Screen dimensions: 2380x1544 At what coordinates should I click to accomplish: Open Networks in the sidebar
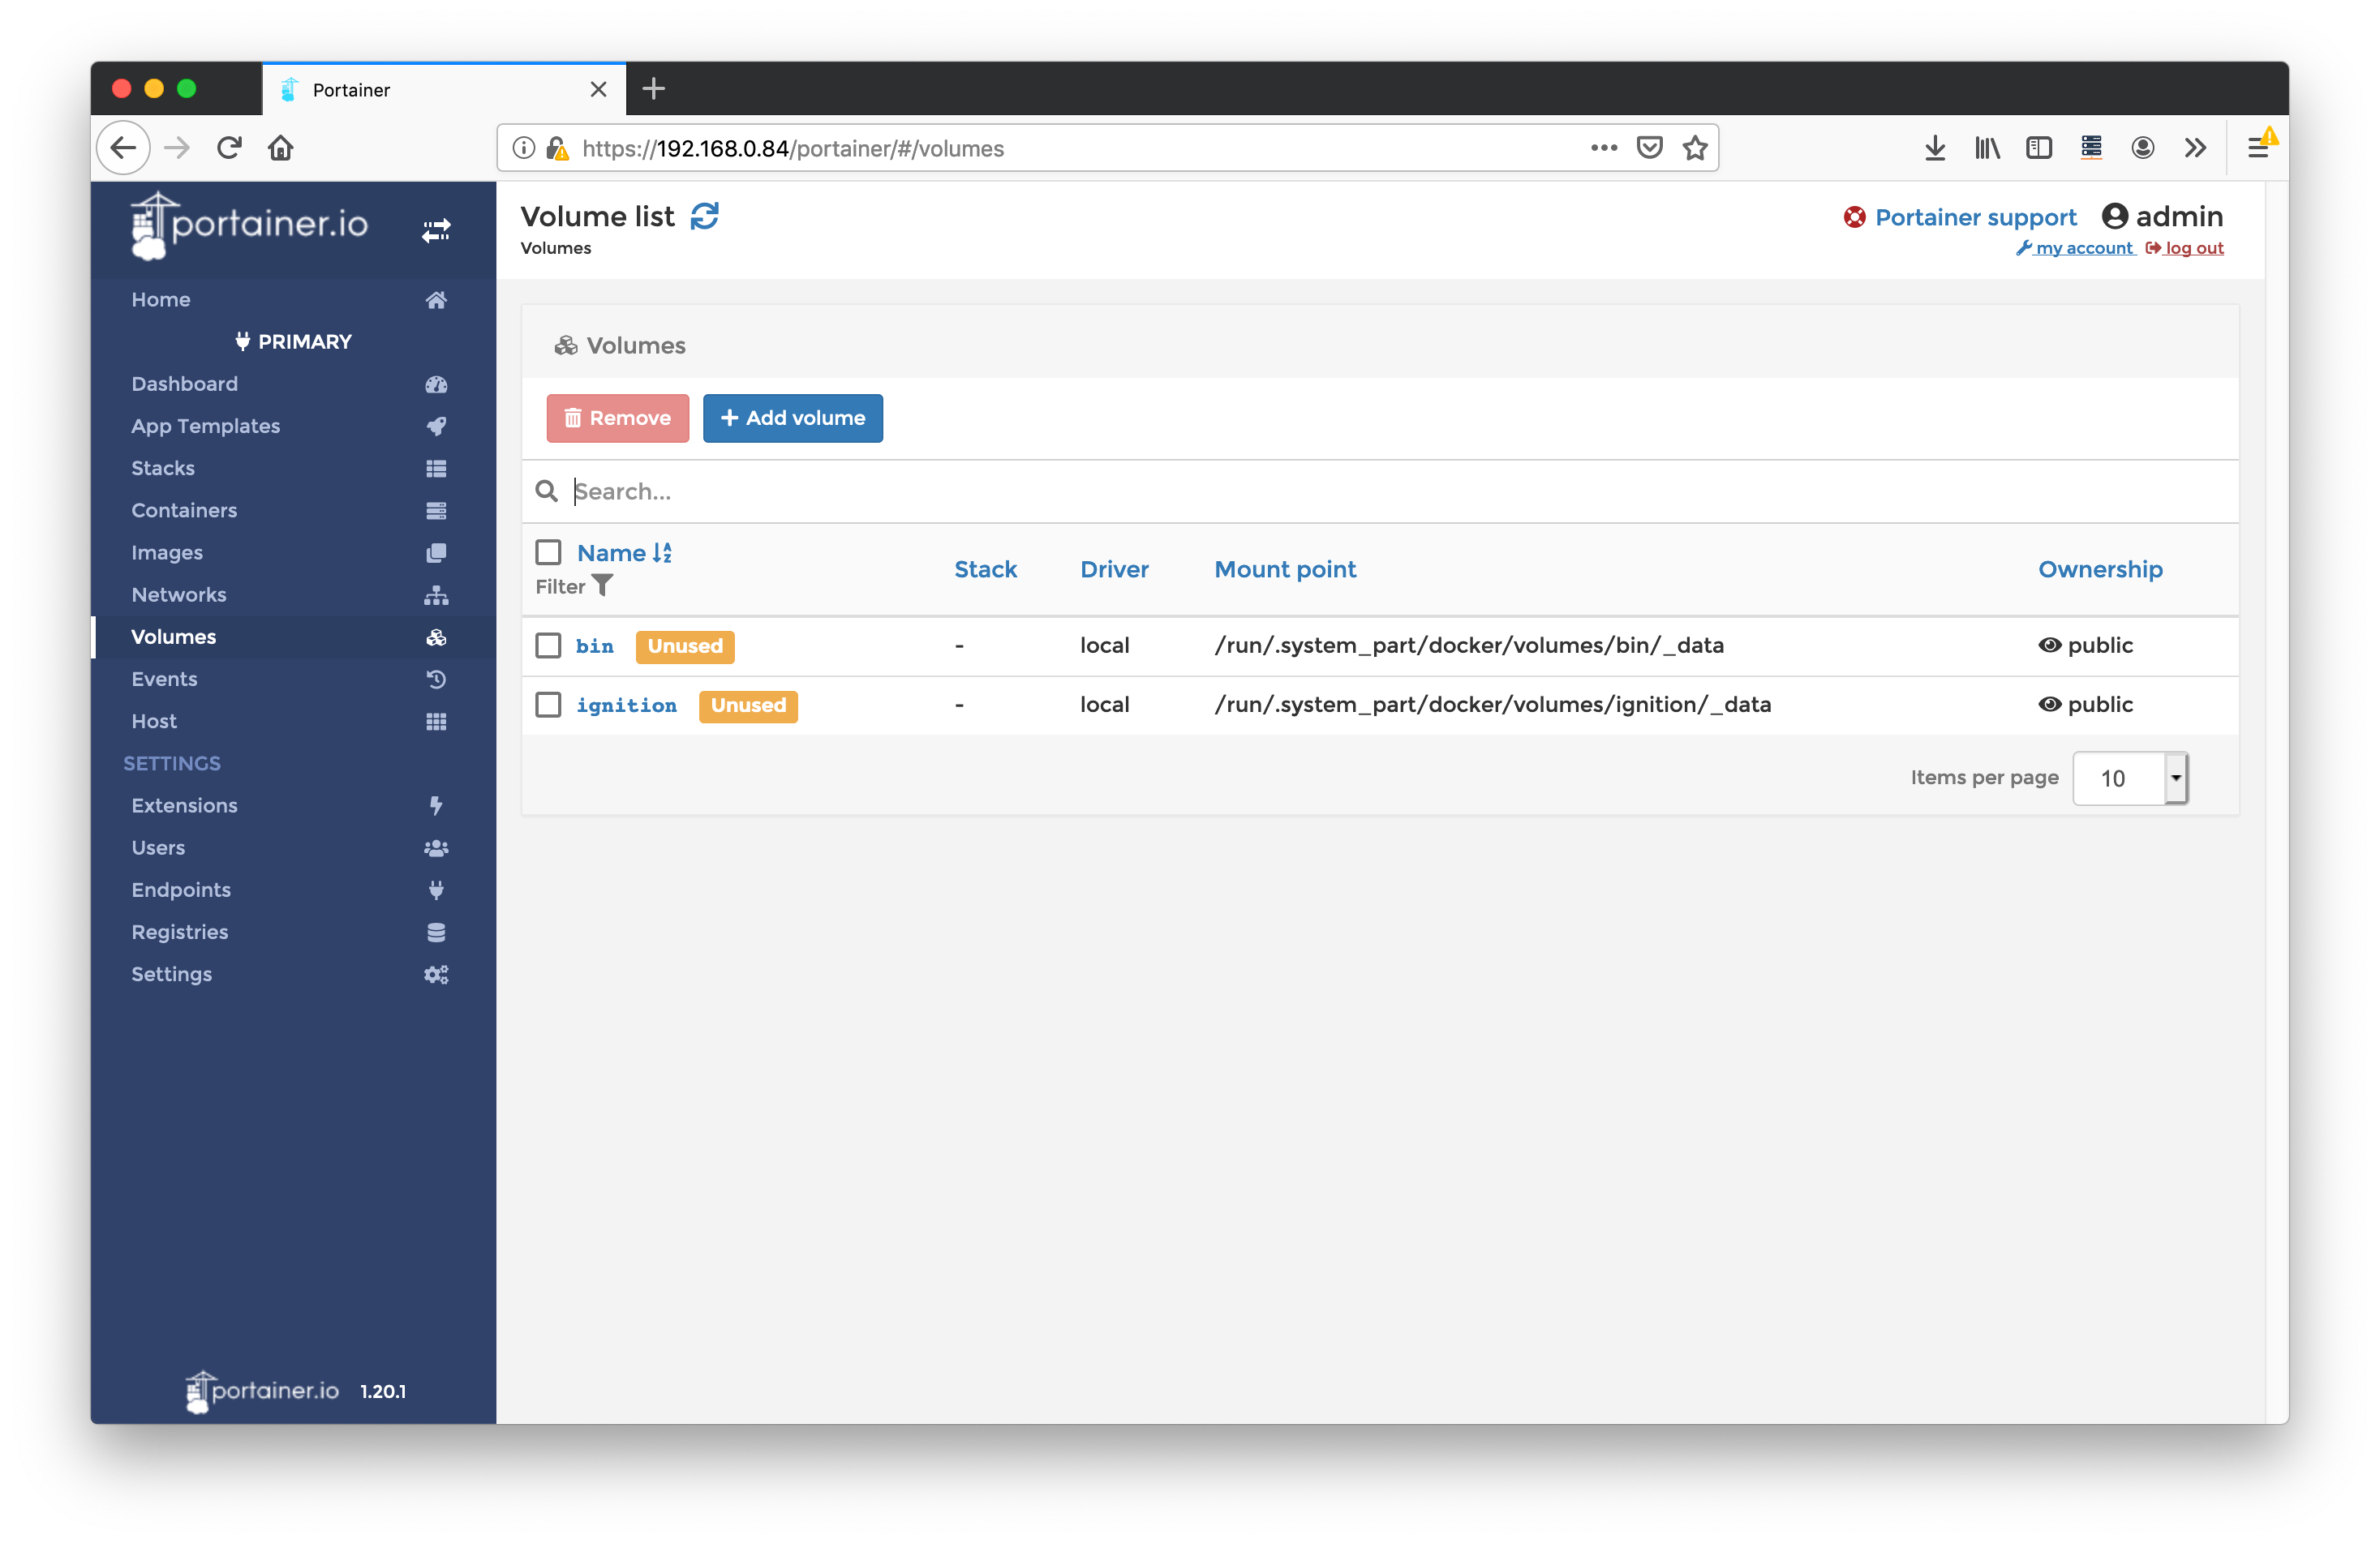(179, 595)
